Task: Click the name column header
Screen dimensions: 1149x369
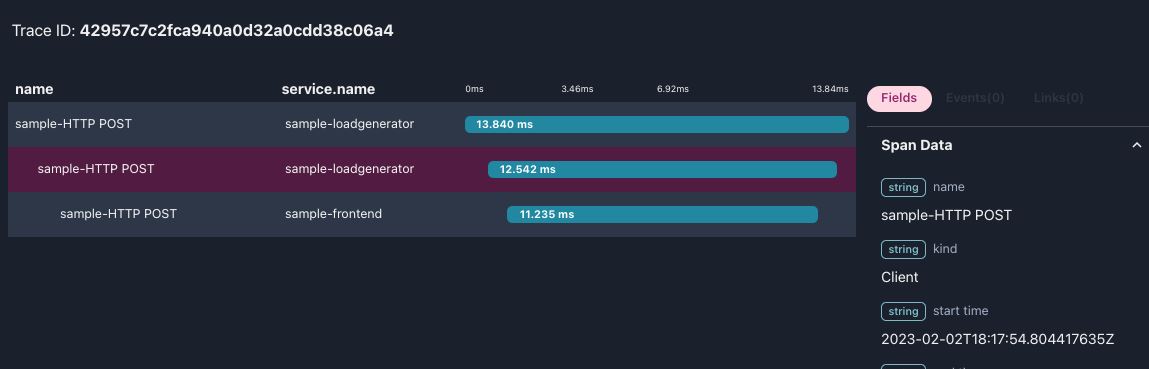Action: click(x=34, y=89)
